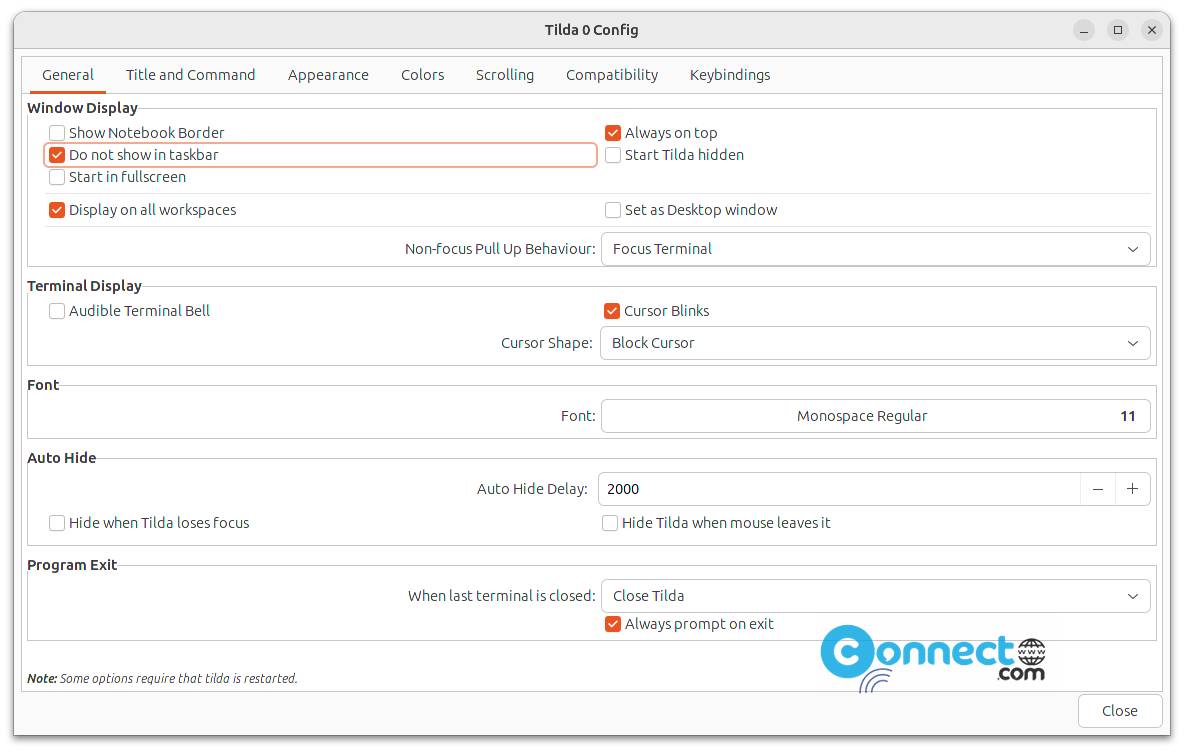Image resolution: width=1184 pixels, height=752 pixels.
Task: Check Hide when Tilda loses focus
Action: coord(57,523)
